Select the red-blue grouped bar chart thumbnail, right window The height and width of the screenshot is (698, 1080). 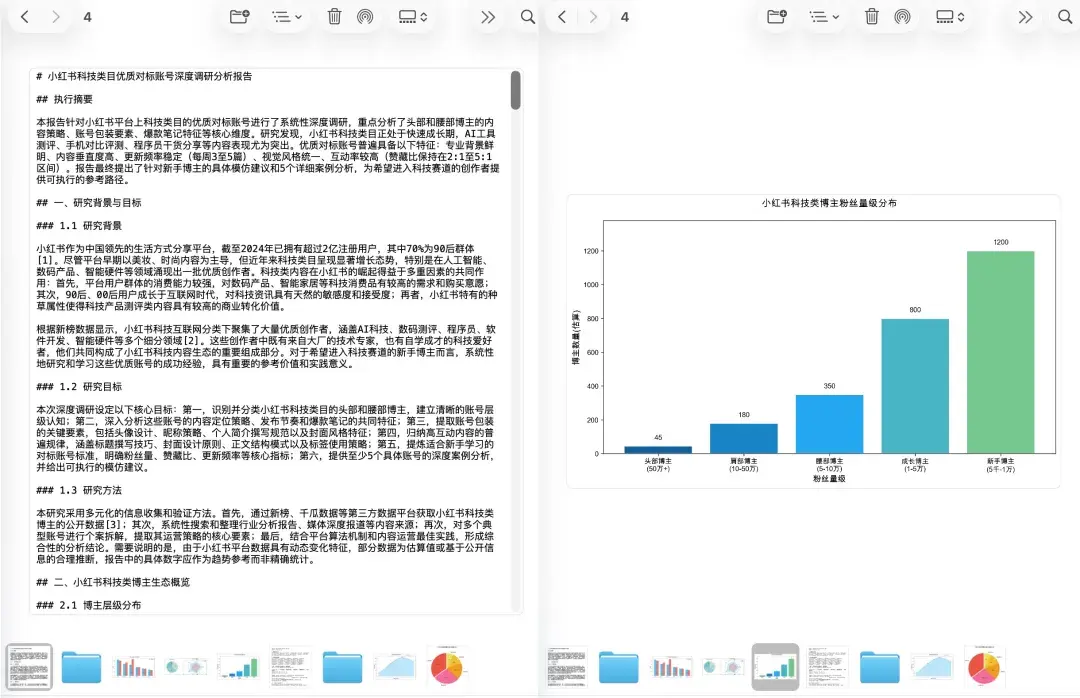coord(672,667)
